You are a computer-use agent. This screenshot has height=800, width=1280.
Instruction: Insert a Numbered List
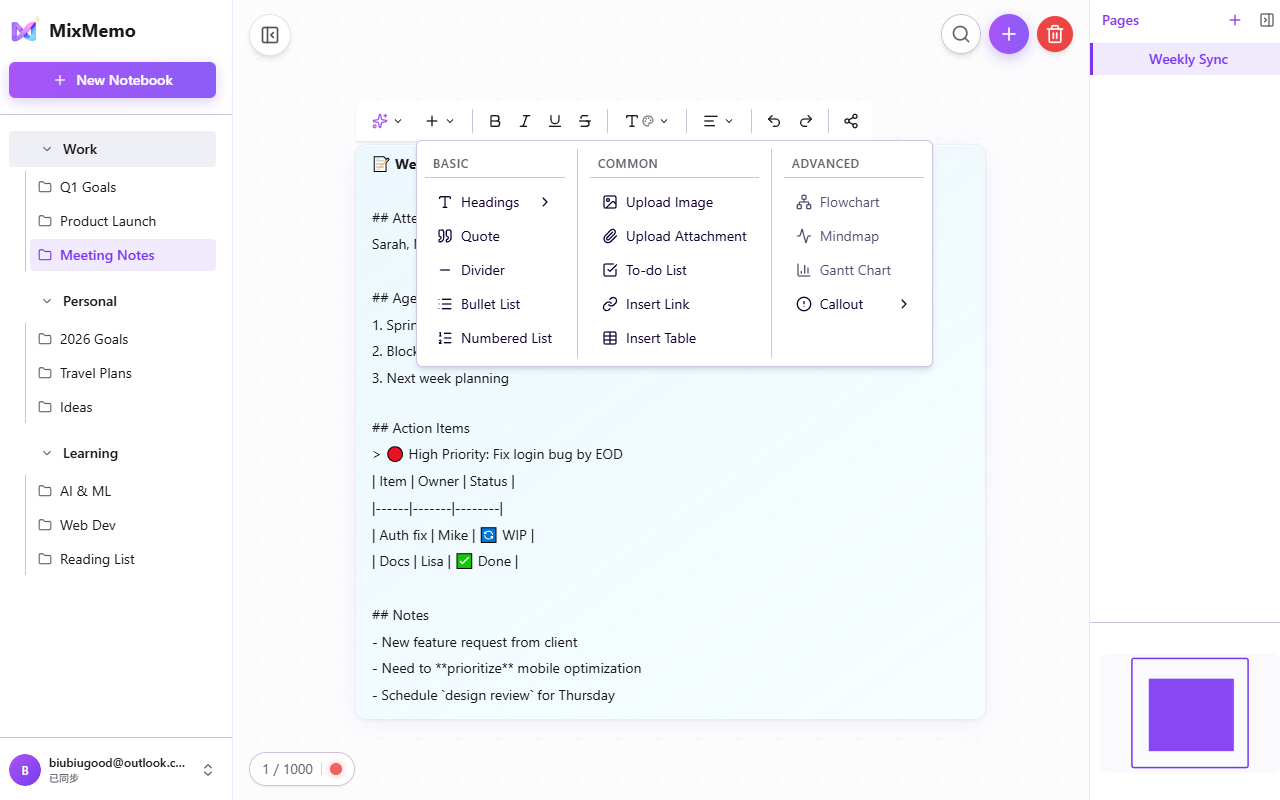click(x=495, y=338)
